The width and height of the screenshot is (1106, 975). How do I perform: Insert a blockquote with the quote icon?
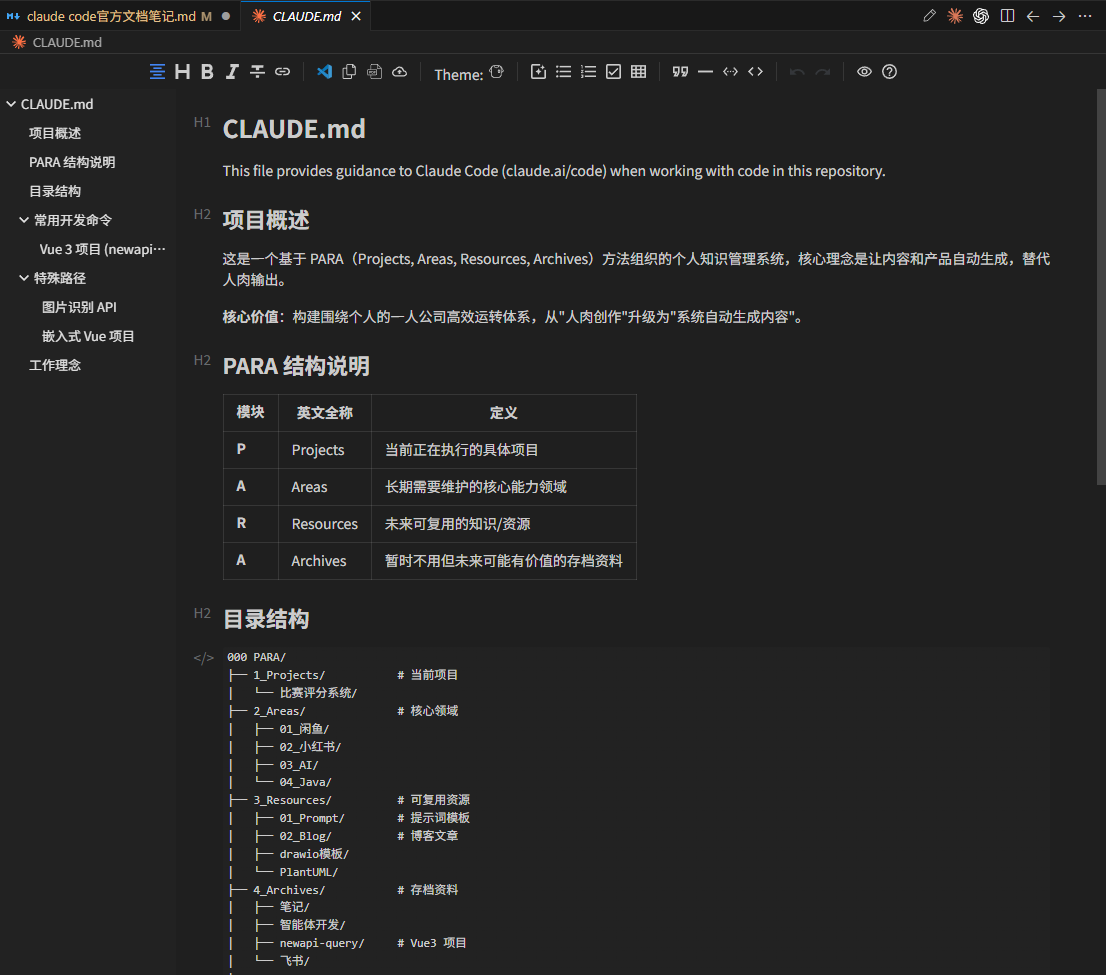[680, 72]
